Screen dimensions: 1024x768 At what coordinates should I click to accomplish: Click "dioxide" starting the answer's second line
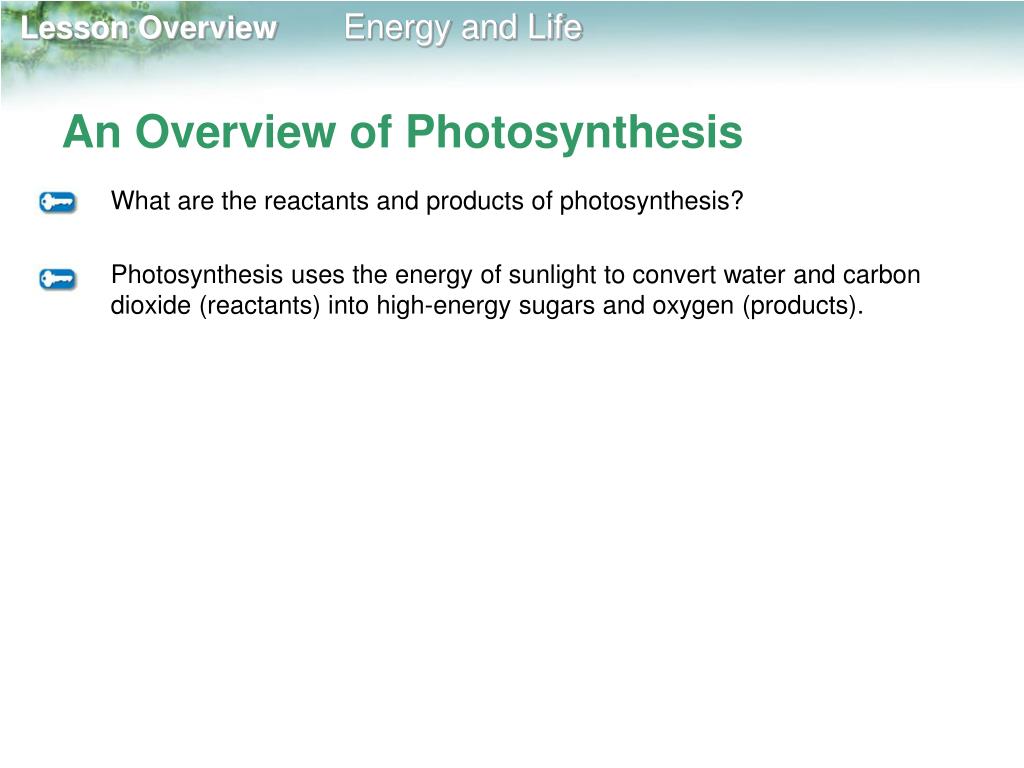tap(151, 305)
